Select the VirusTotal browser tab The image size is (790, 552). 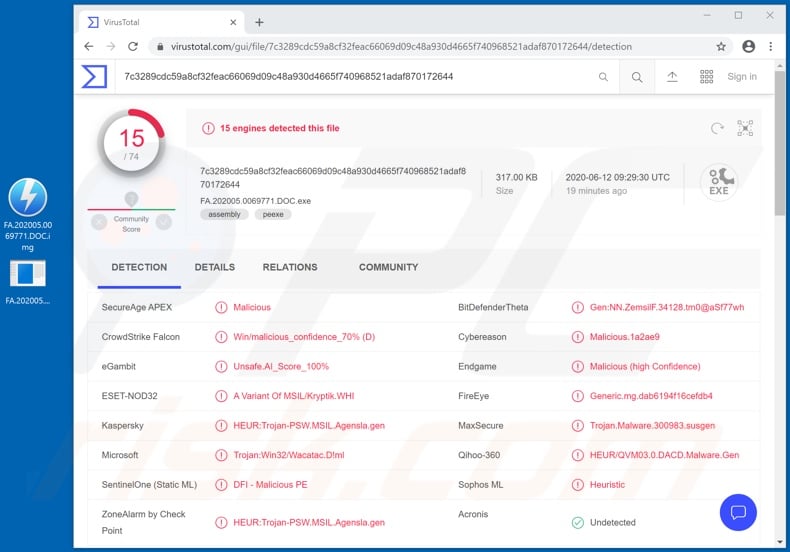[x=161, y=22]
